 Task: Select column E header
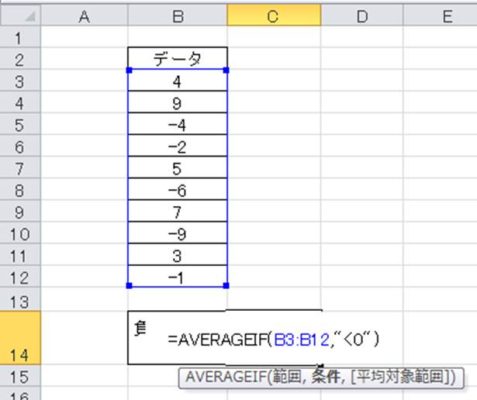pyautogui.click(x=440, y=16)
